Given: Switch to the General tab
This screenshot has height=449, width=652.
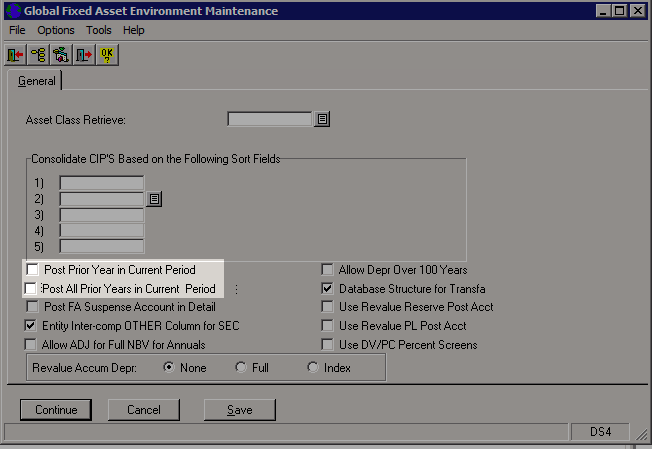Looking at the screenshot, I should tap(37, 81).
